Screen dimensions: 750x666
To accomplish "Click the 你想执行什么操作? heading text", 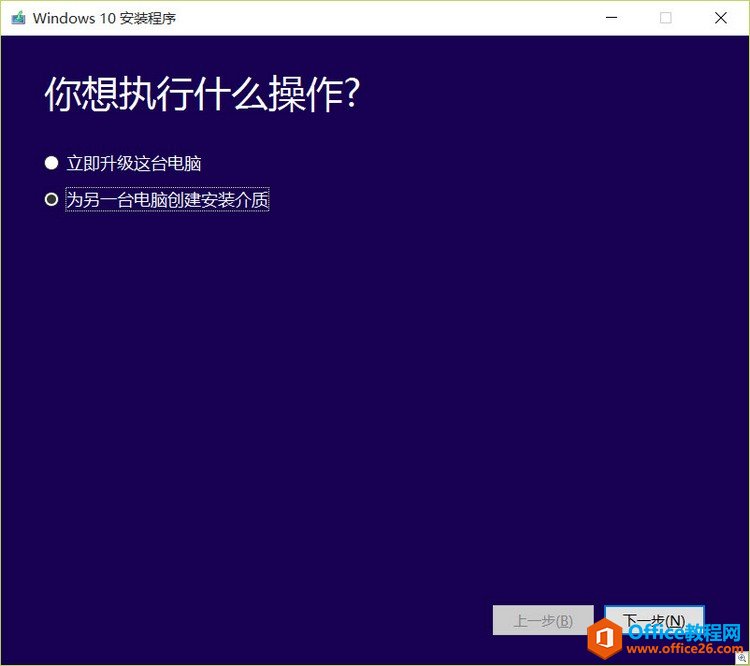I will pyautogui.click(x=202, y=93).
